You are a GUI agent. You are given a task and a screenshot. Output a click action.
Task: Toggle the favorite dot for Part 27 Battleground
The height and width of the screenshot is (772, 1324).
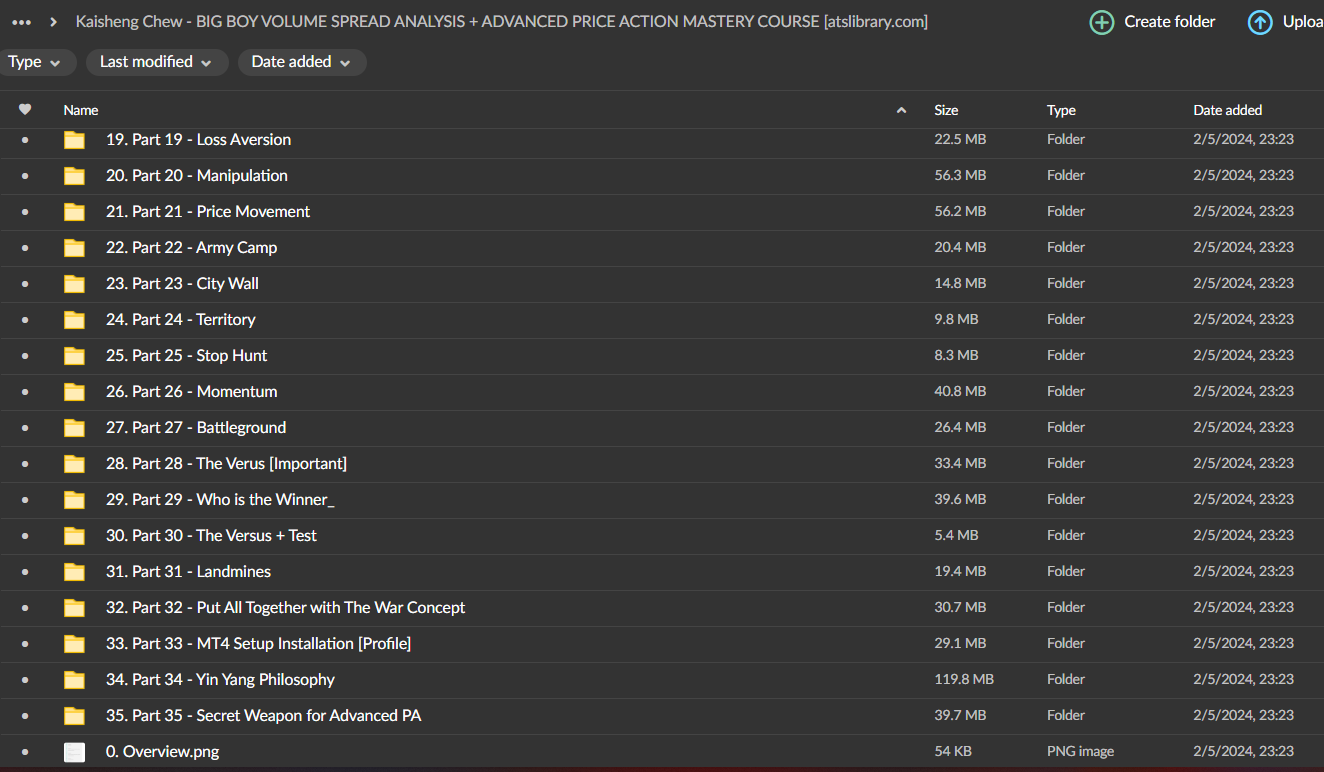[25, 428]
